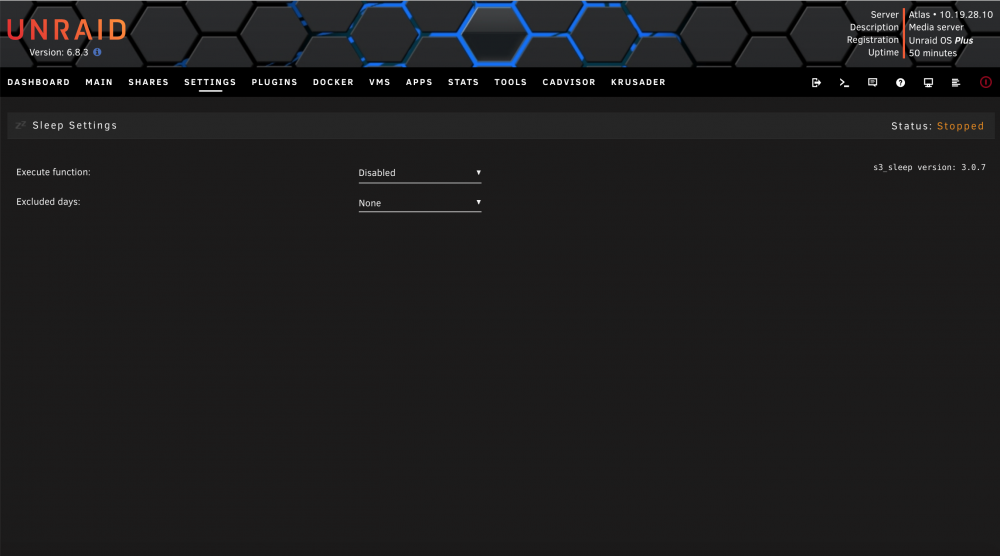Click the Execute function label
The image size is (1000, 556).
tap(53, 172)
